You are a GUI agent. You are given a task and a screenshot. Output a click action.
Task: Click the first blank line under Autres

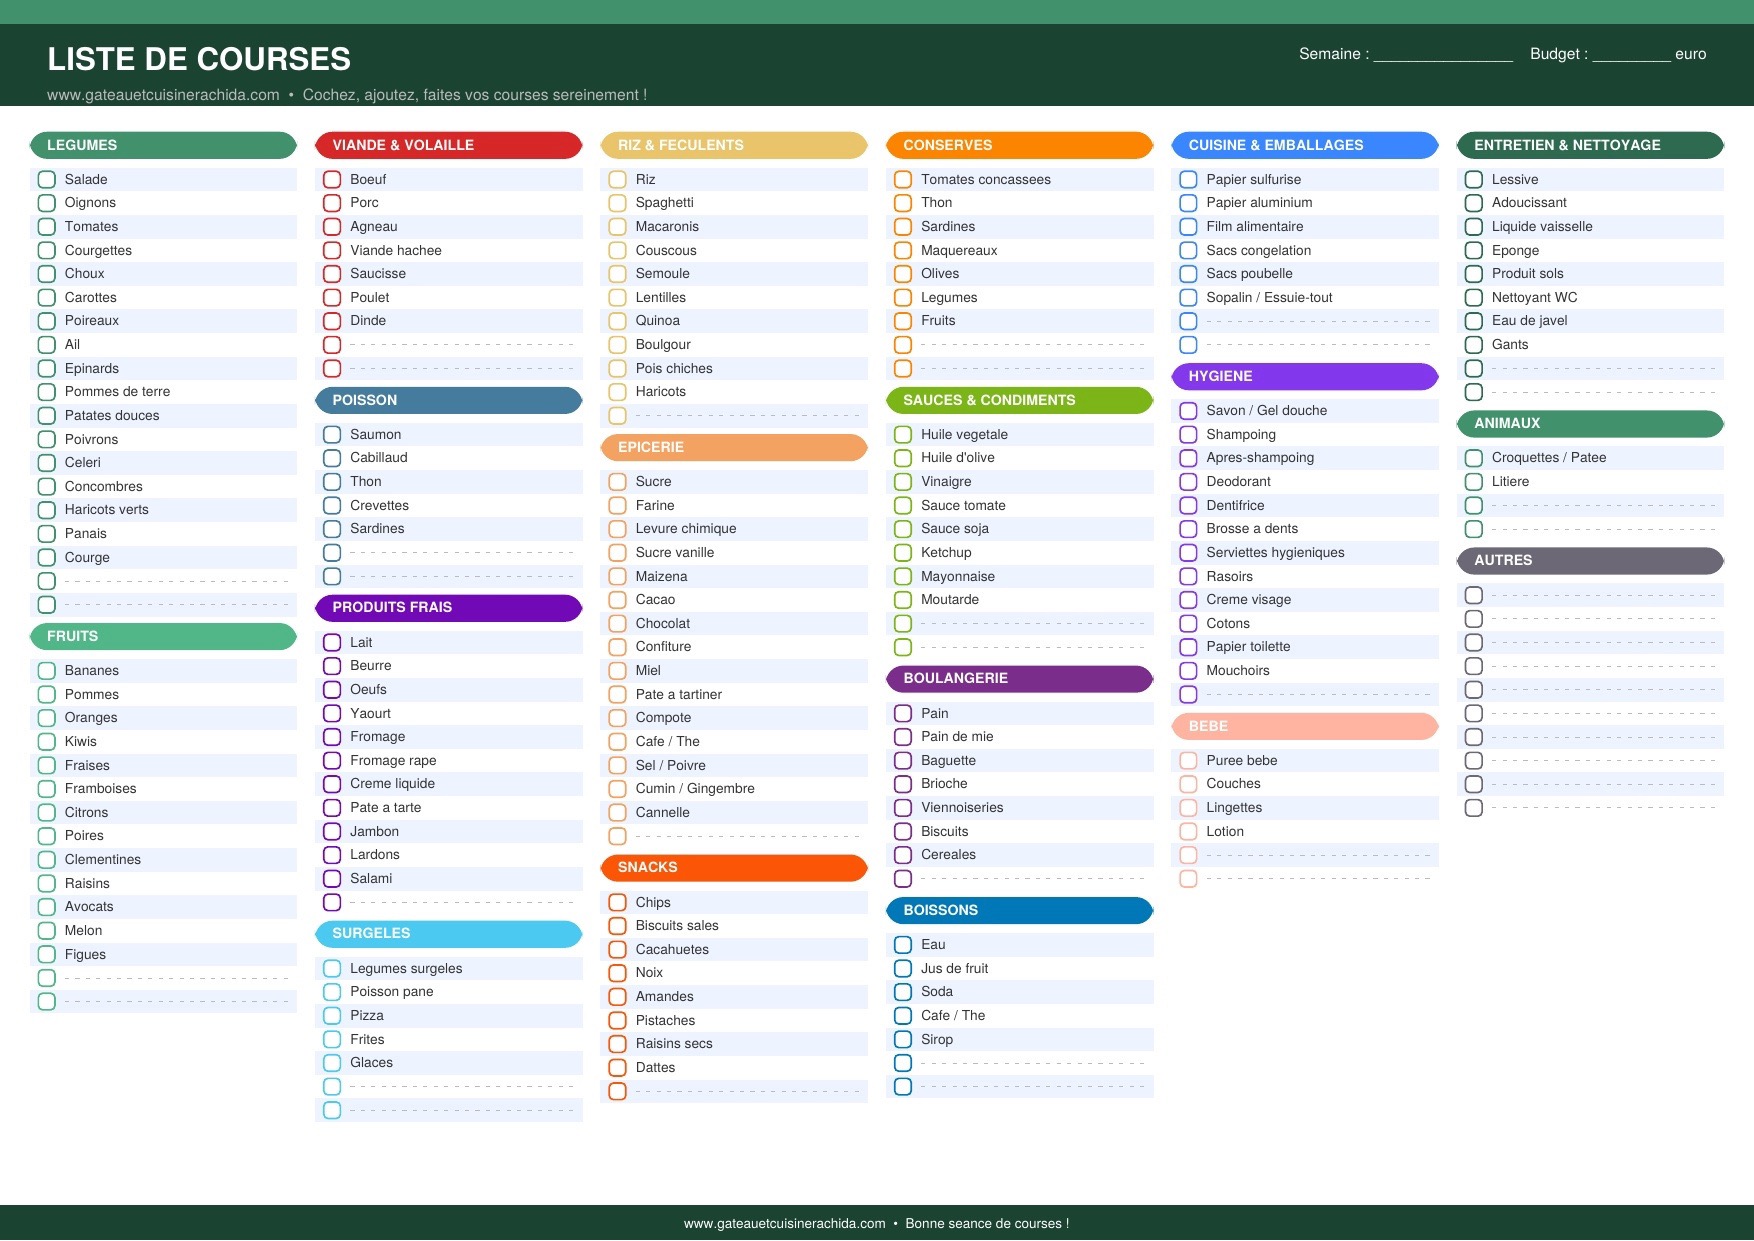coord(1602,596)
